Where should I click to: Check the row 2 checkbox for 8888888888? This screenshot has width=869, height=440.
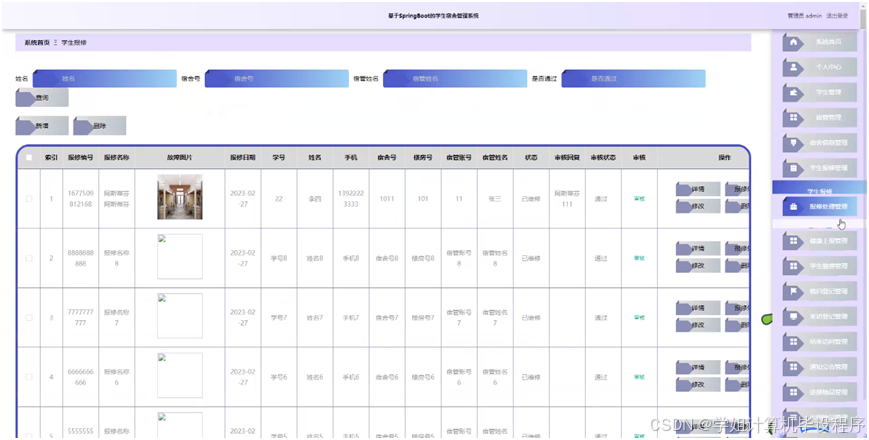click(29, 258)
